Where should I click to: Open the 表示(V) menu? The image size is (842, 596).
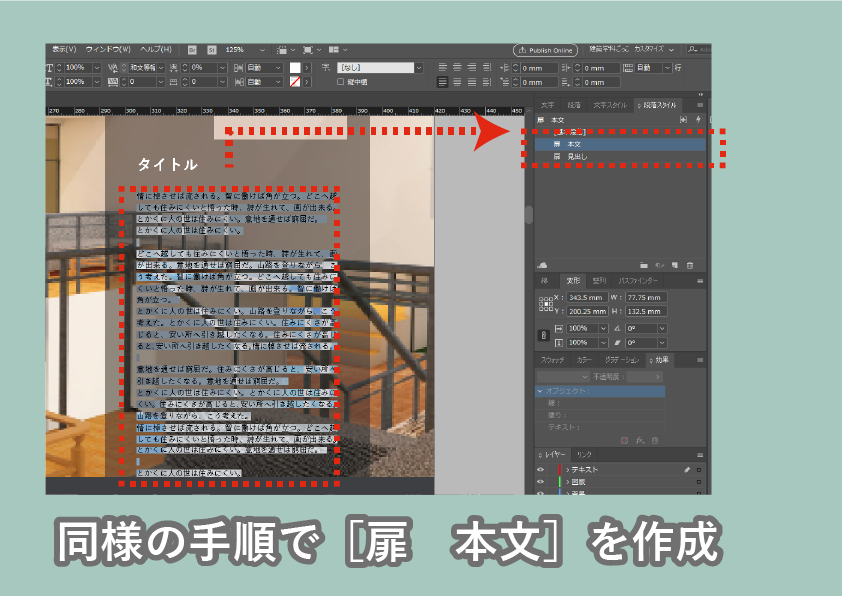(64, 49)
